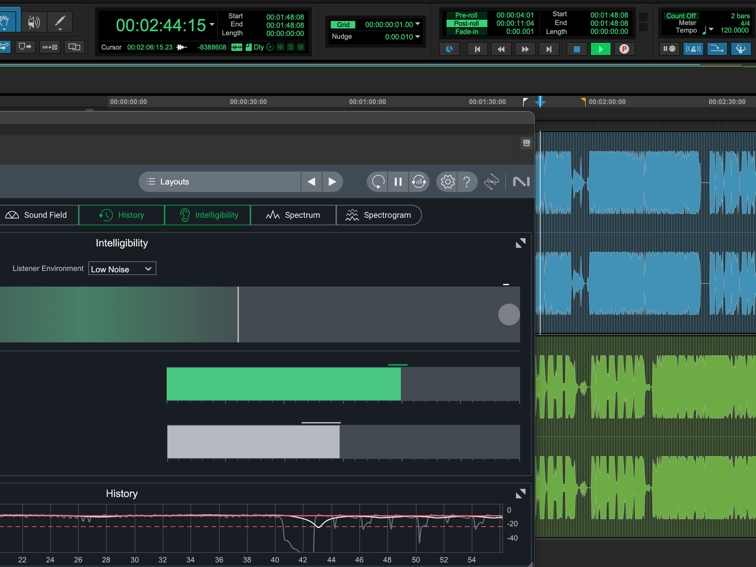Stop playback with blue square button
The width and height of the screenshot is (756, 567).
577,49
